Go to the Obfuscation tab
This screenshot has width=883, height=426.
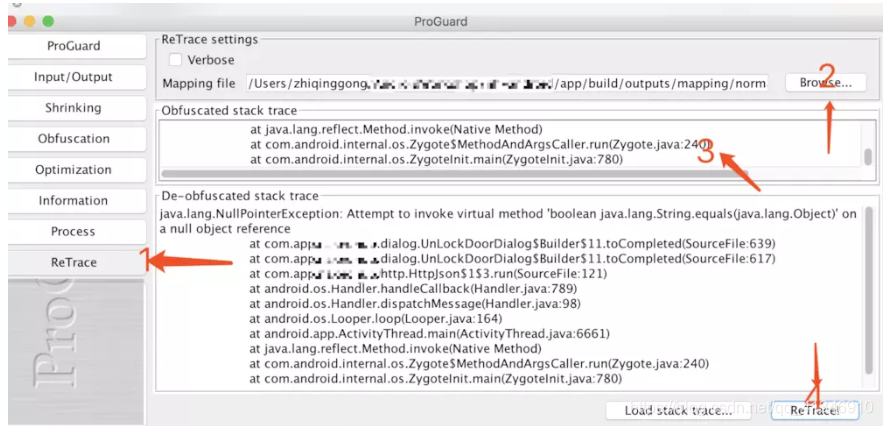tap(74, 139)
